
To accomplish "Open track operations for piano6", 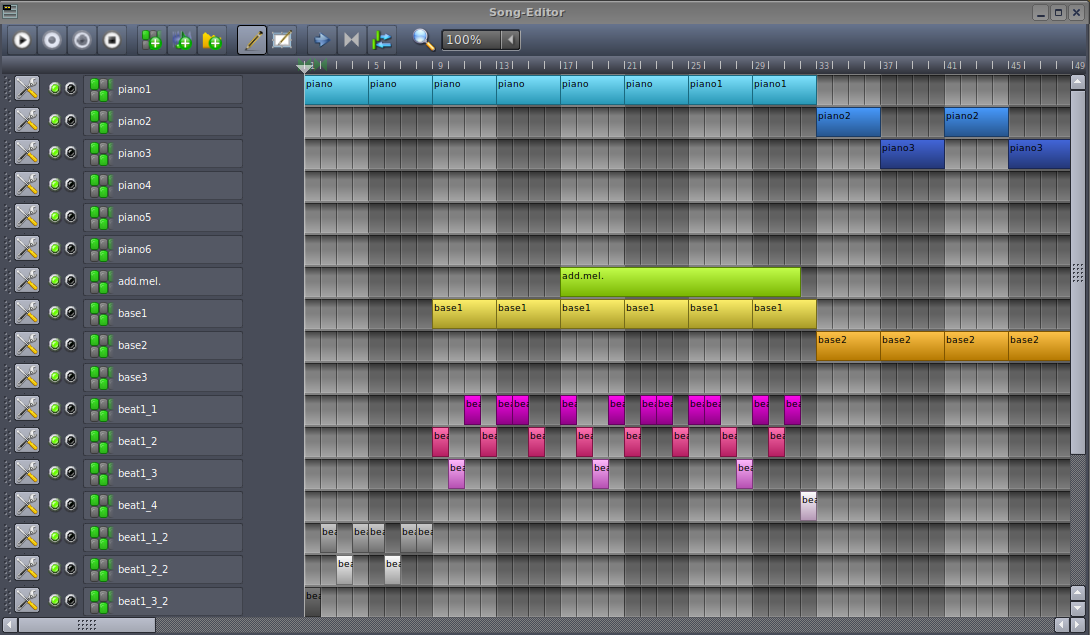I will click(27, 249).
